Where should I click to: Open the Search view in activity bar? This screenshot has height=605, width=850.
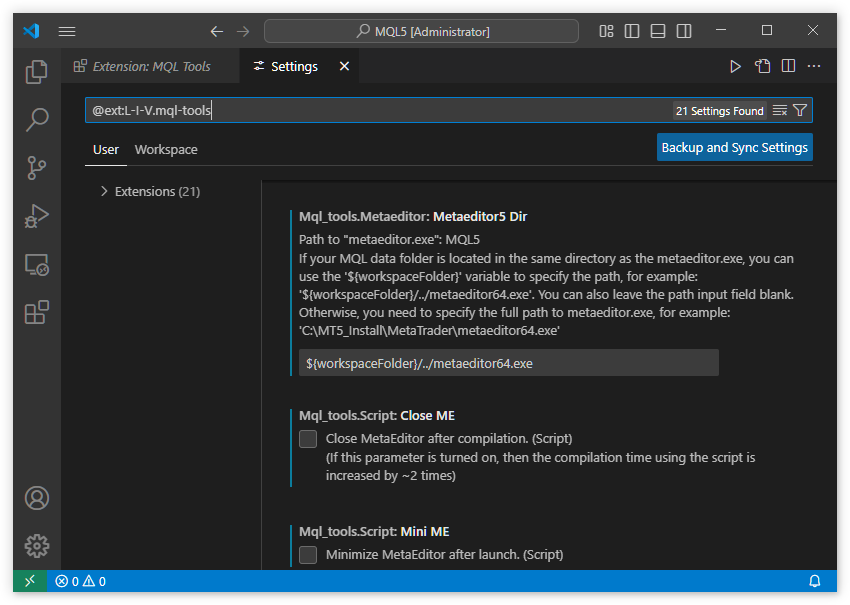point(36,120)
